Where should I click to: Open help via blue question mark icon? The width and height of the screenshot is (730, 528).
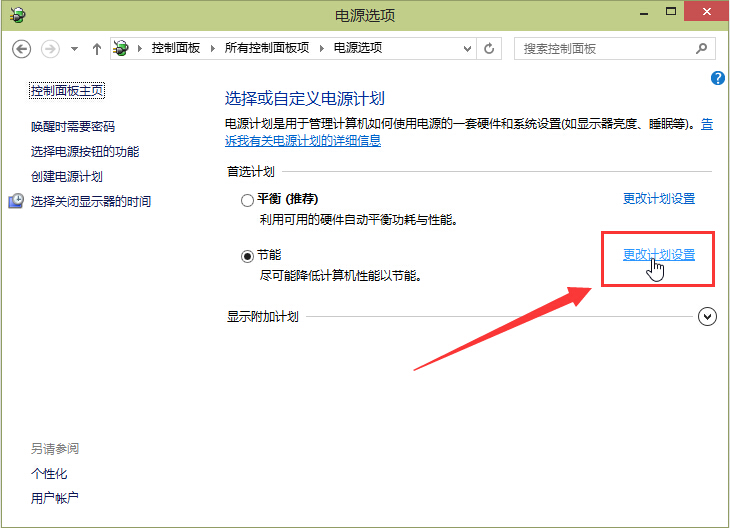(717, 78)
